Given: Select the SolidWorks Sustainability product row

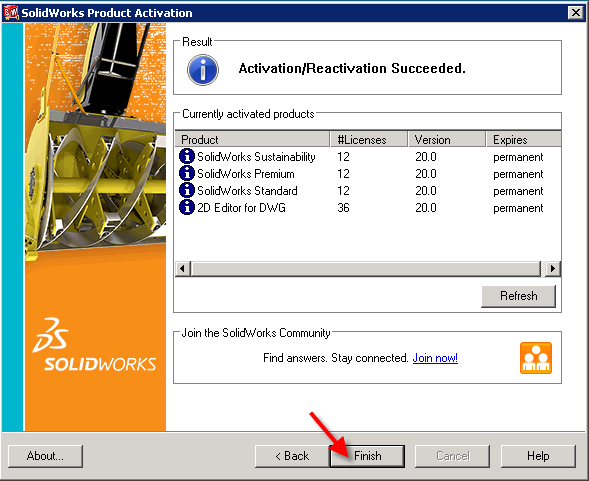Looking at the screenshot, I should click(368, 156).
